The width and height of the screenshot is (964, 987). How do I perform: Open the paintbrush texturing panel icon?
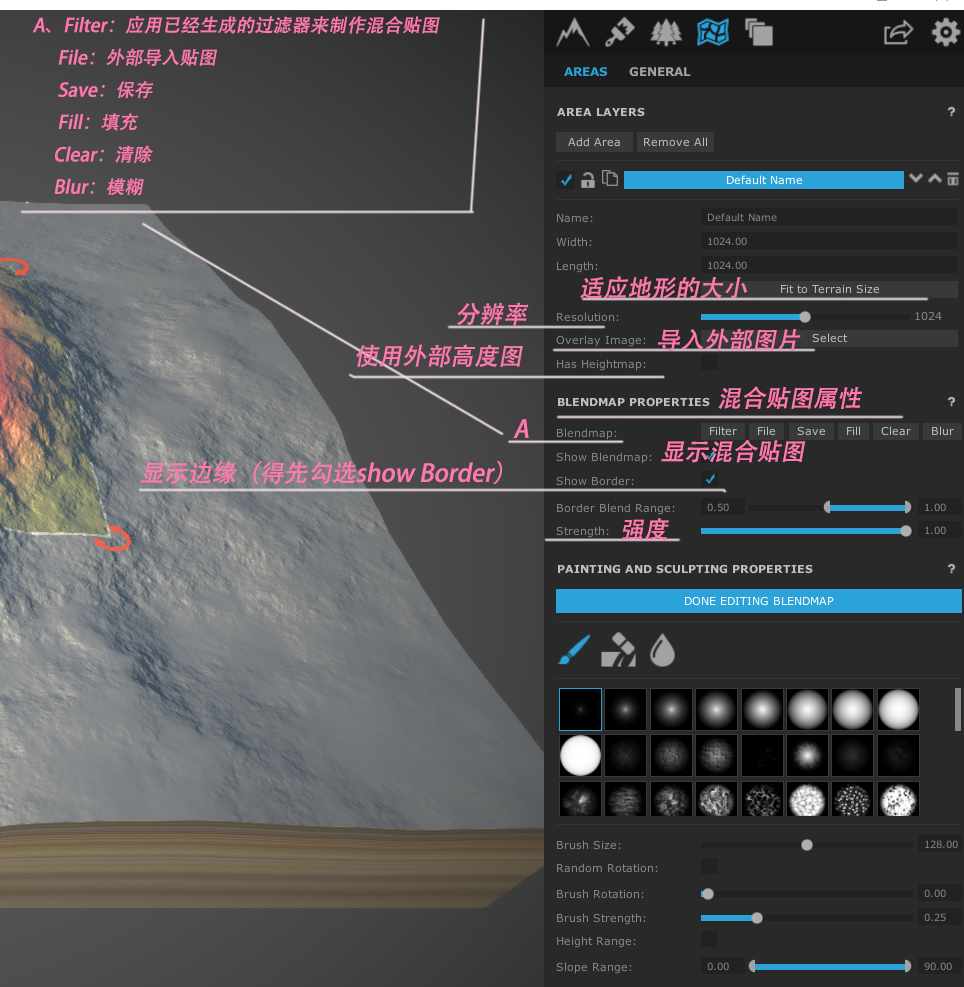(x=619, y=32)
